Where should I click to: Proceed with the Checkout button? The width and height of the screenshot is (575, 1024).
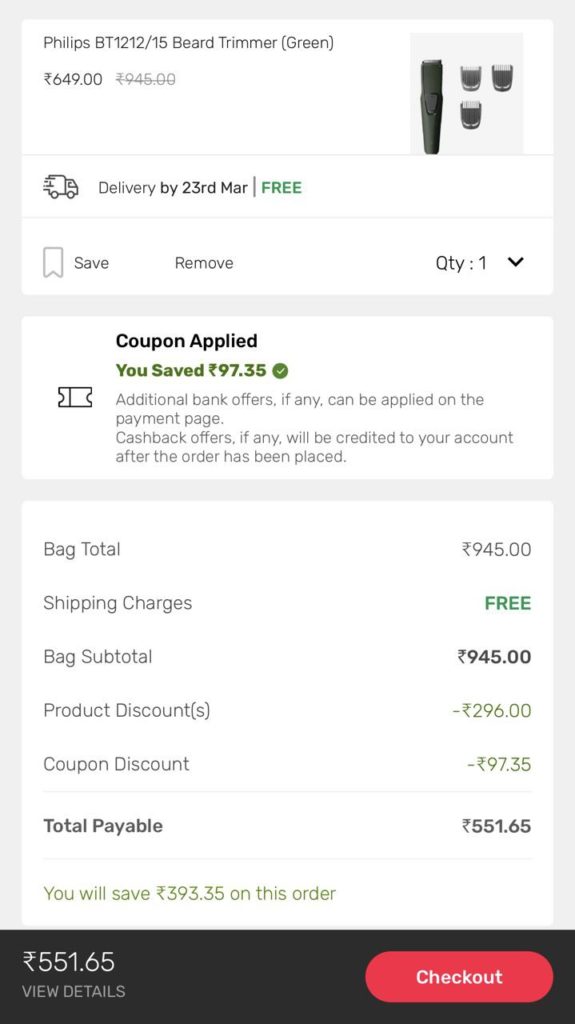[x=459, y=976]
